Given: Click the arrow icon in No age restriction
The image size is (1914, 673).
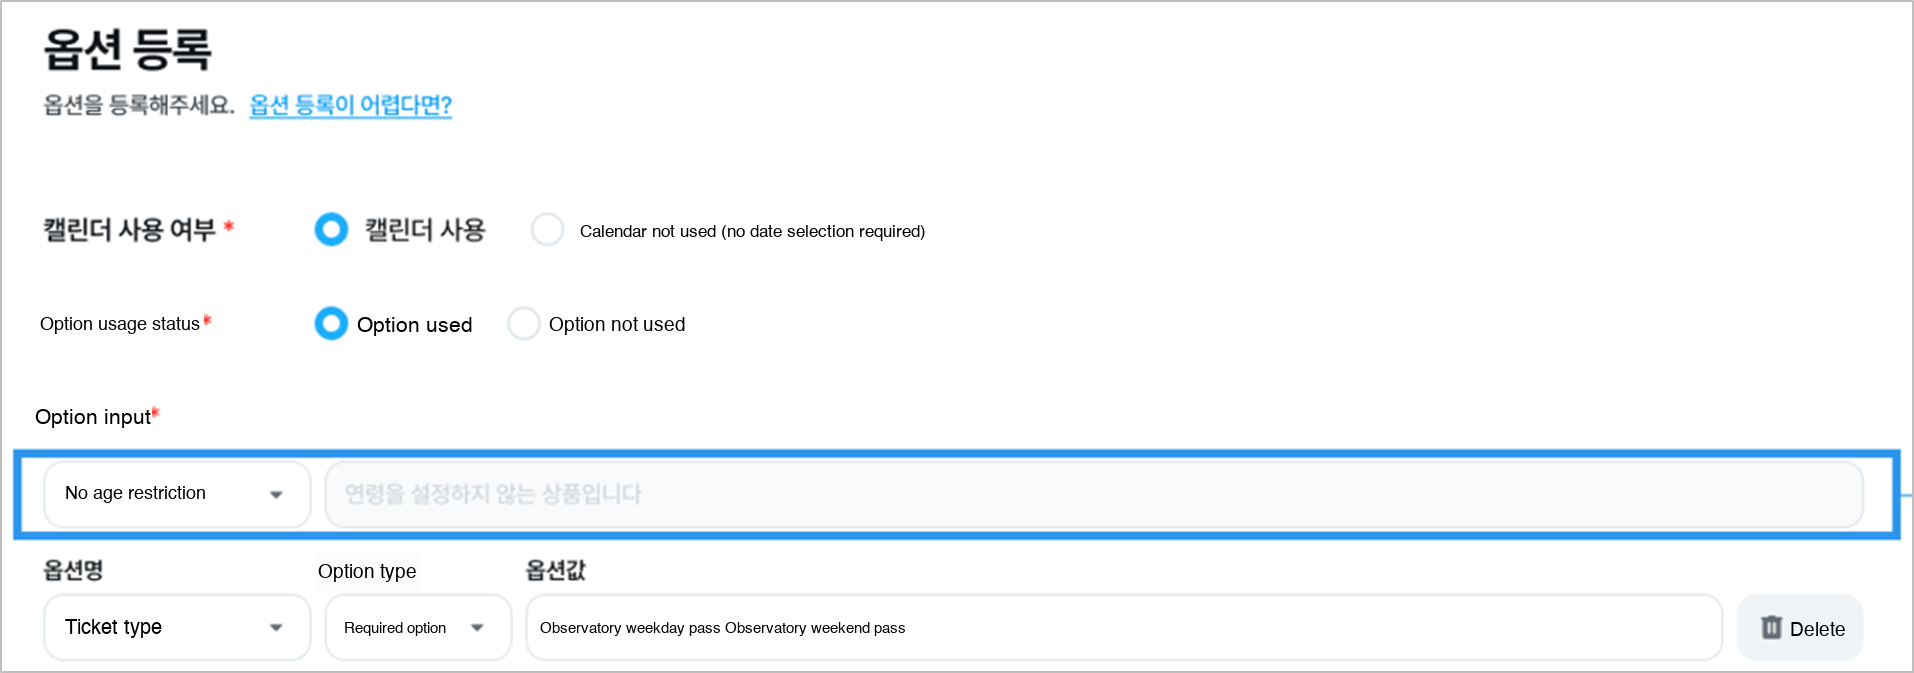Looking at the screenshot, I should point(276,494).
